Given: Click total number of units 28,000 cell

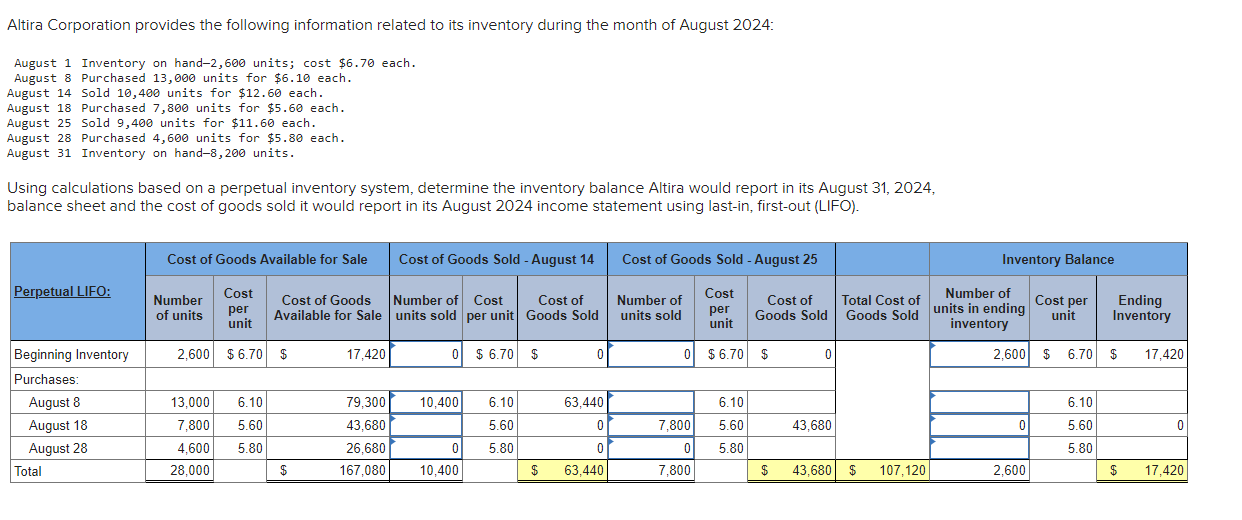Looking at the screenshot, I should pyautogui.click(x=179, y=470).
